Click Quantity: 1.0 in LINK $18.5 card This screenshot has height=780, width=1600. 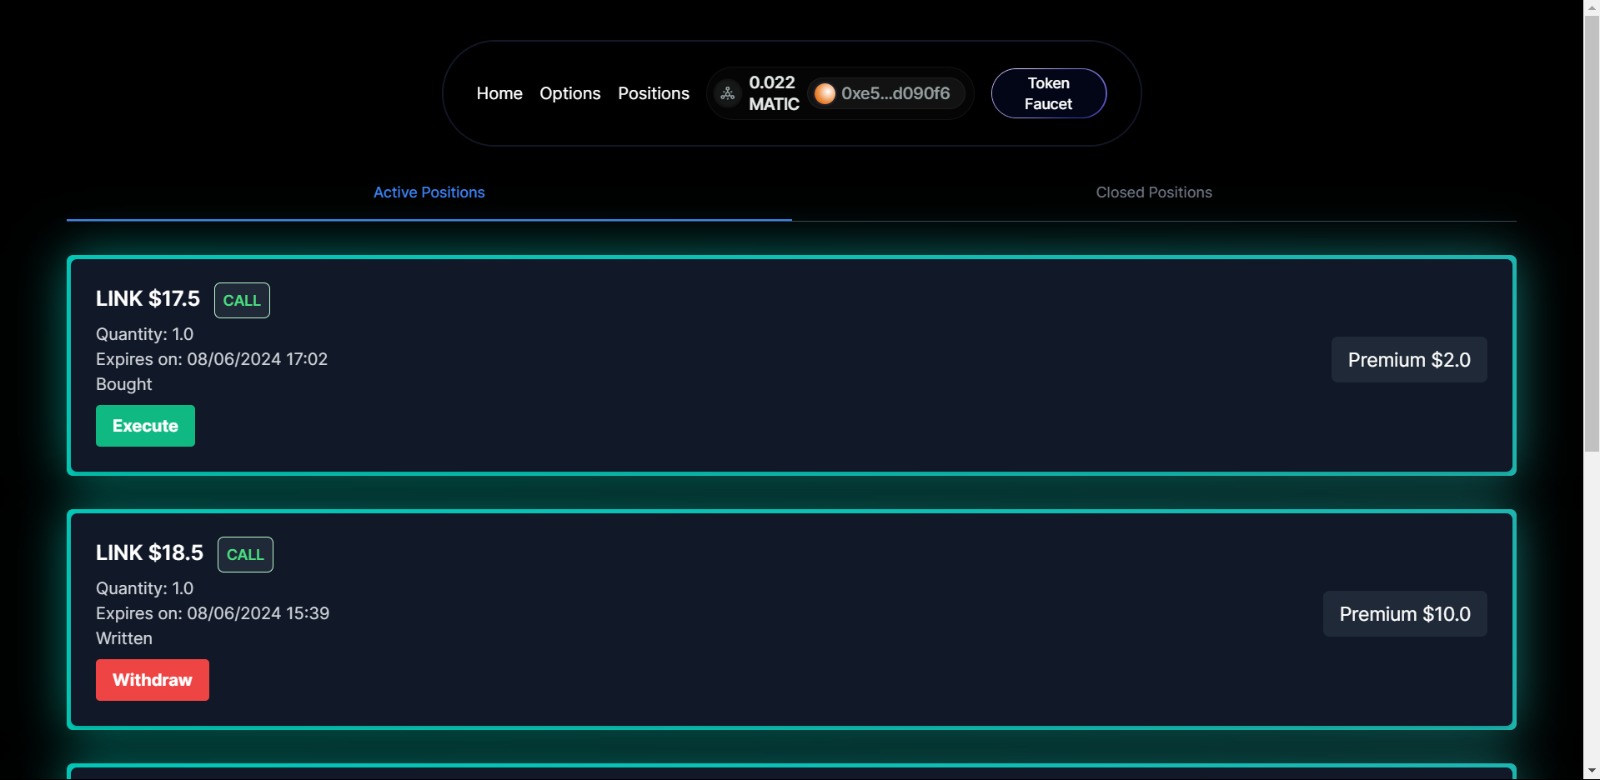click(145, 588)
